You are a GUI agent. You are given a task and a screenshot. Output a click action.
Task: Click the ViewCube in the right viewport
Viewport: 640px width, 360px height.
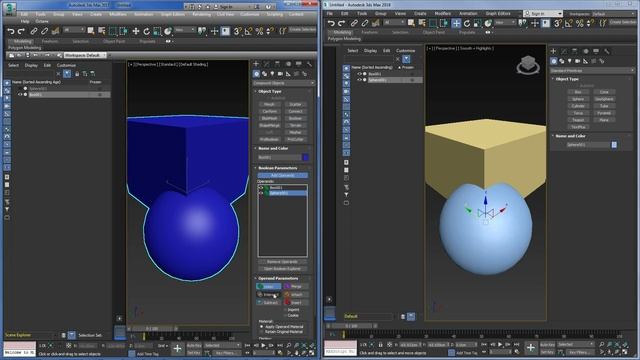point(528,64)
